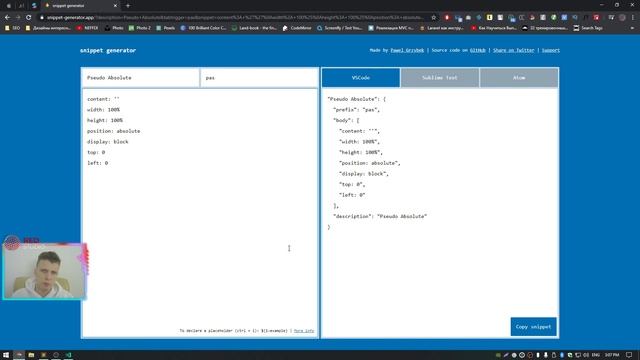Click the webcam video overlay
Screen dimensions: 640x360
point(44,271)
